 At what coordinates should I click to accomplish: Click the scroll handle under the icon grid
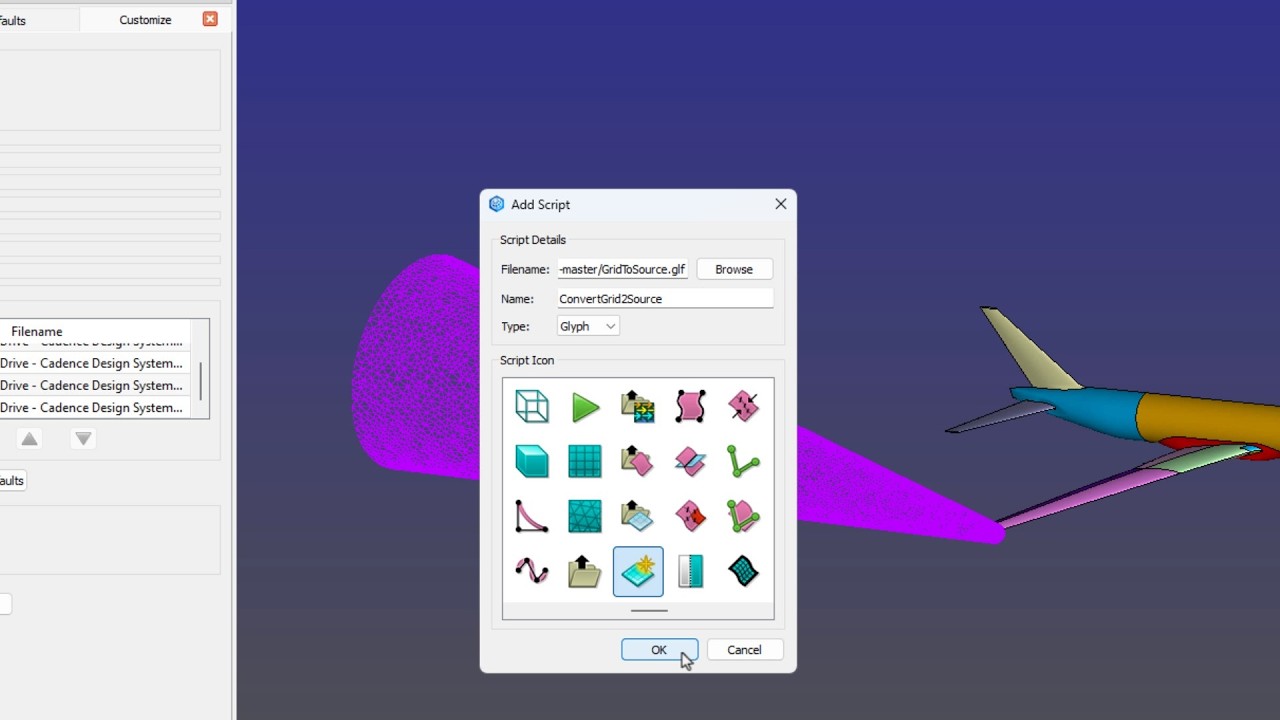pos(649,610)
